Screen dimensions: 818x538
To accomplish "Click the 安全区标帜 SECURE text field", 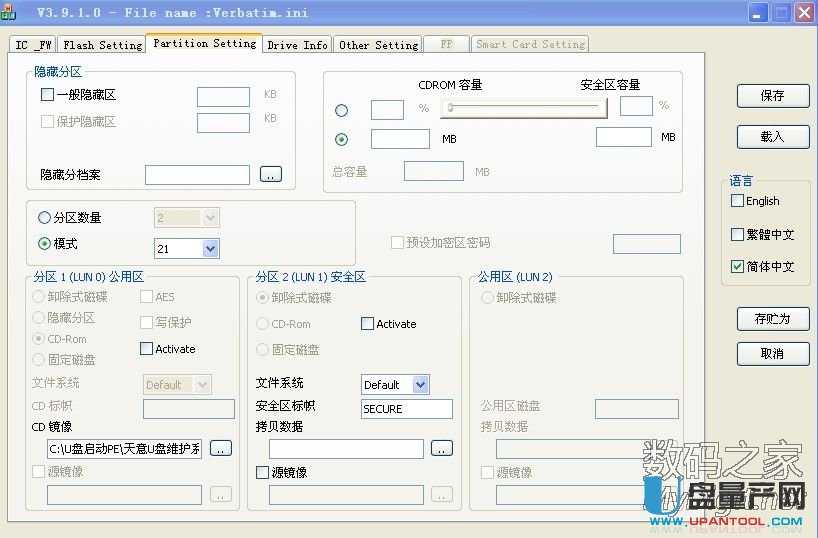I will 407,409.
